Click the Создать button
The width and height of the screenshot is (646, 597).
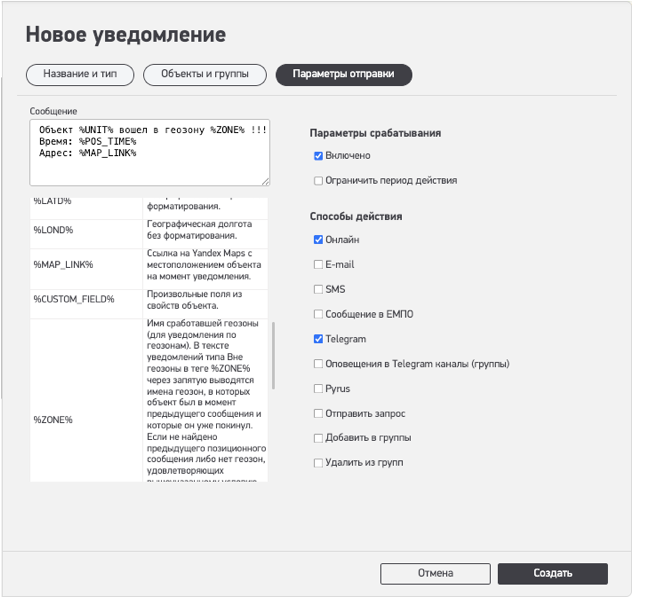(552, 573)
